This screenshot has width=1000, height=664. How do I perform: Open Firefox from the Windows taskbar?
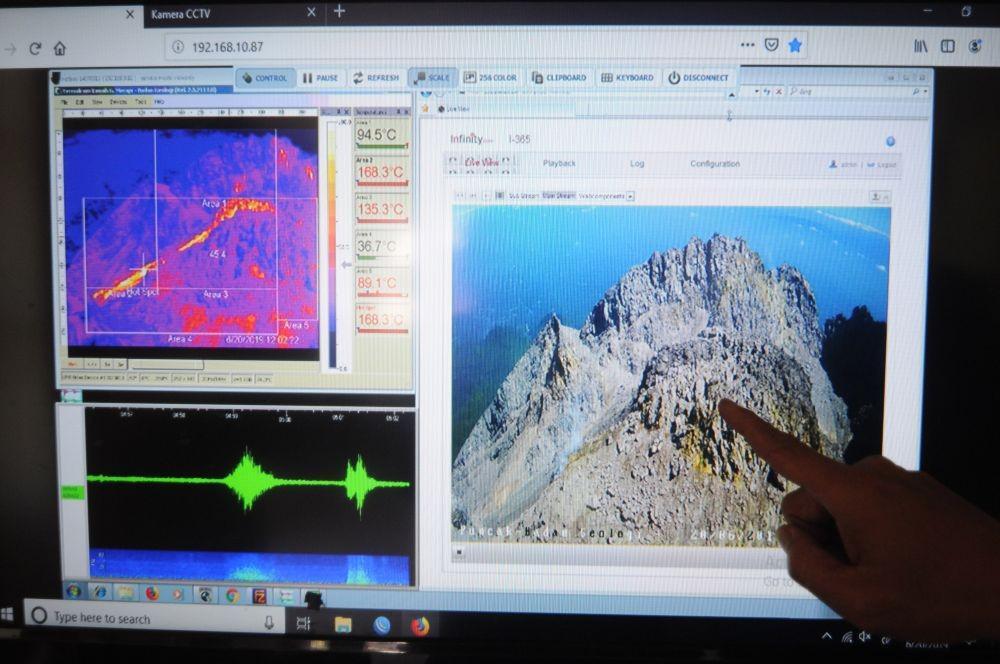tap(420, 626)
